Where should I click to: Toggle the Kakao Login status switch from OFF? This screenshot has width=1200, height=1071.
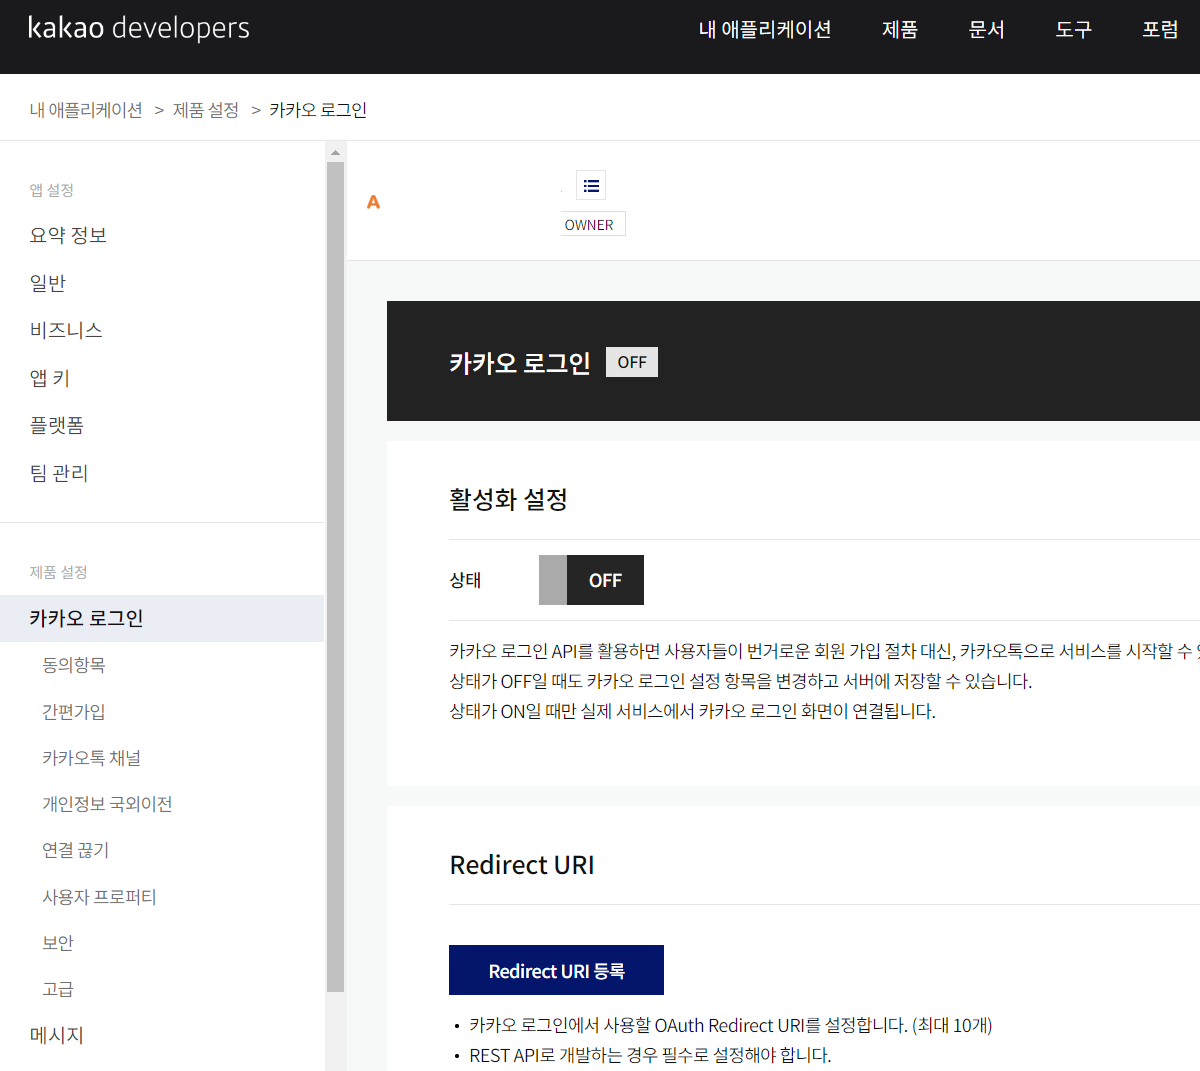tap(591, 580)
